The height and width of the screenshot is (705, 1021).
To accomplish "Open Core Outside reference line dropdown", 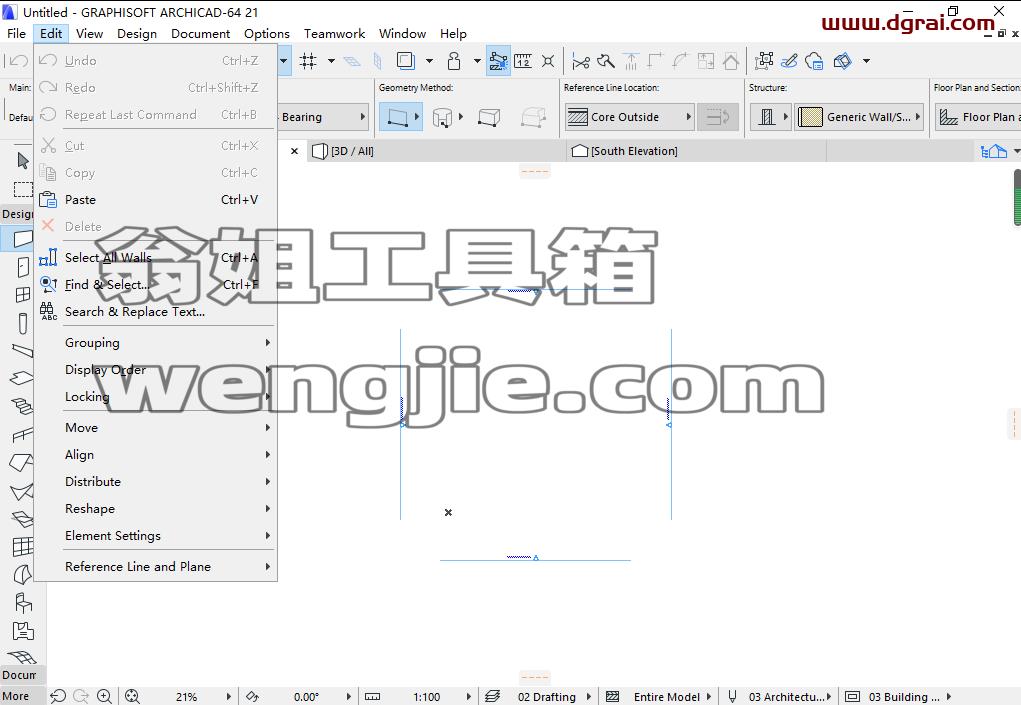I will (628, 117).
